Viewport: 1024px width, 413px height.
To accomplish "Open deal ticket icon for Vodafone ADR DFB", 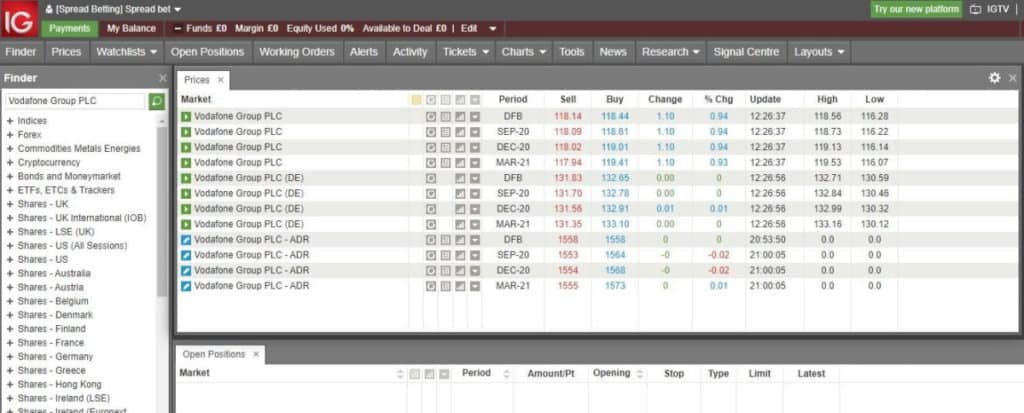I will [x=430, y=240].
